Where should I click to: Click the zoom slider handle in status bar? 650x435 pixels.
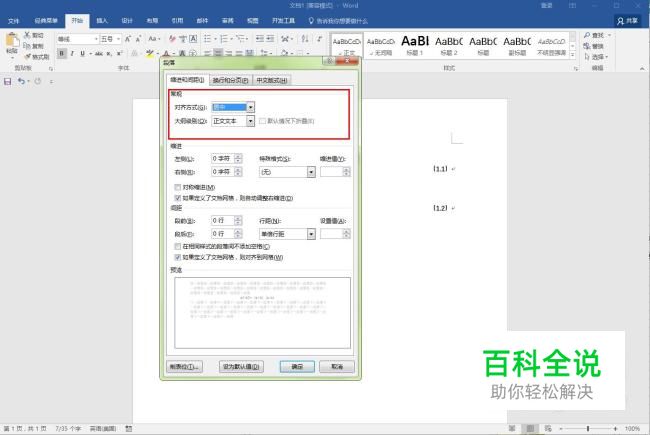click(588, 428)
